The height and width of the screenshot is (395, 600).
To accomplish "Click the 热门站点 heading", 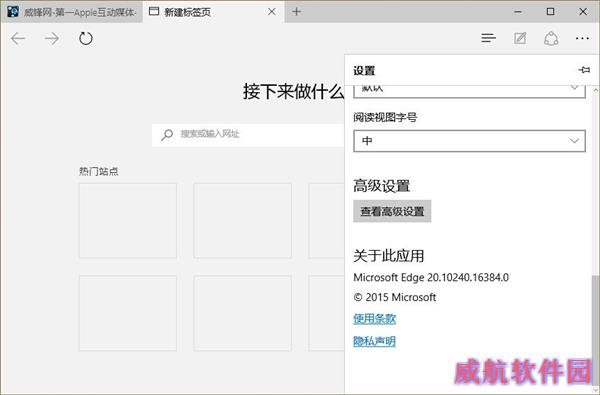I will tap(99, 171).
